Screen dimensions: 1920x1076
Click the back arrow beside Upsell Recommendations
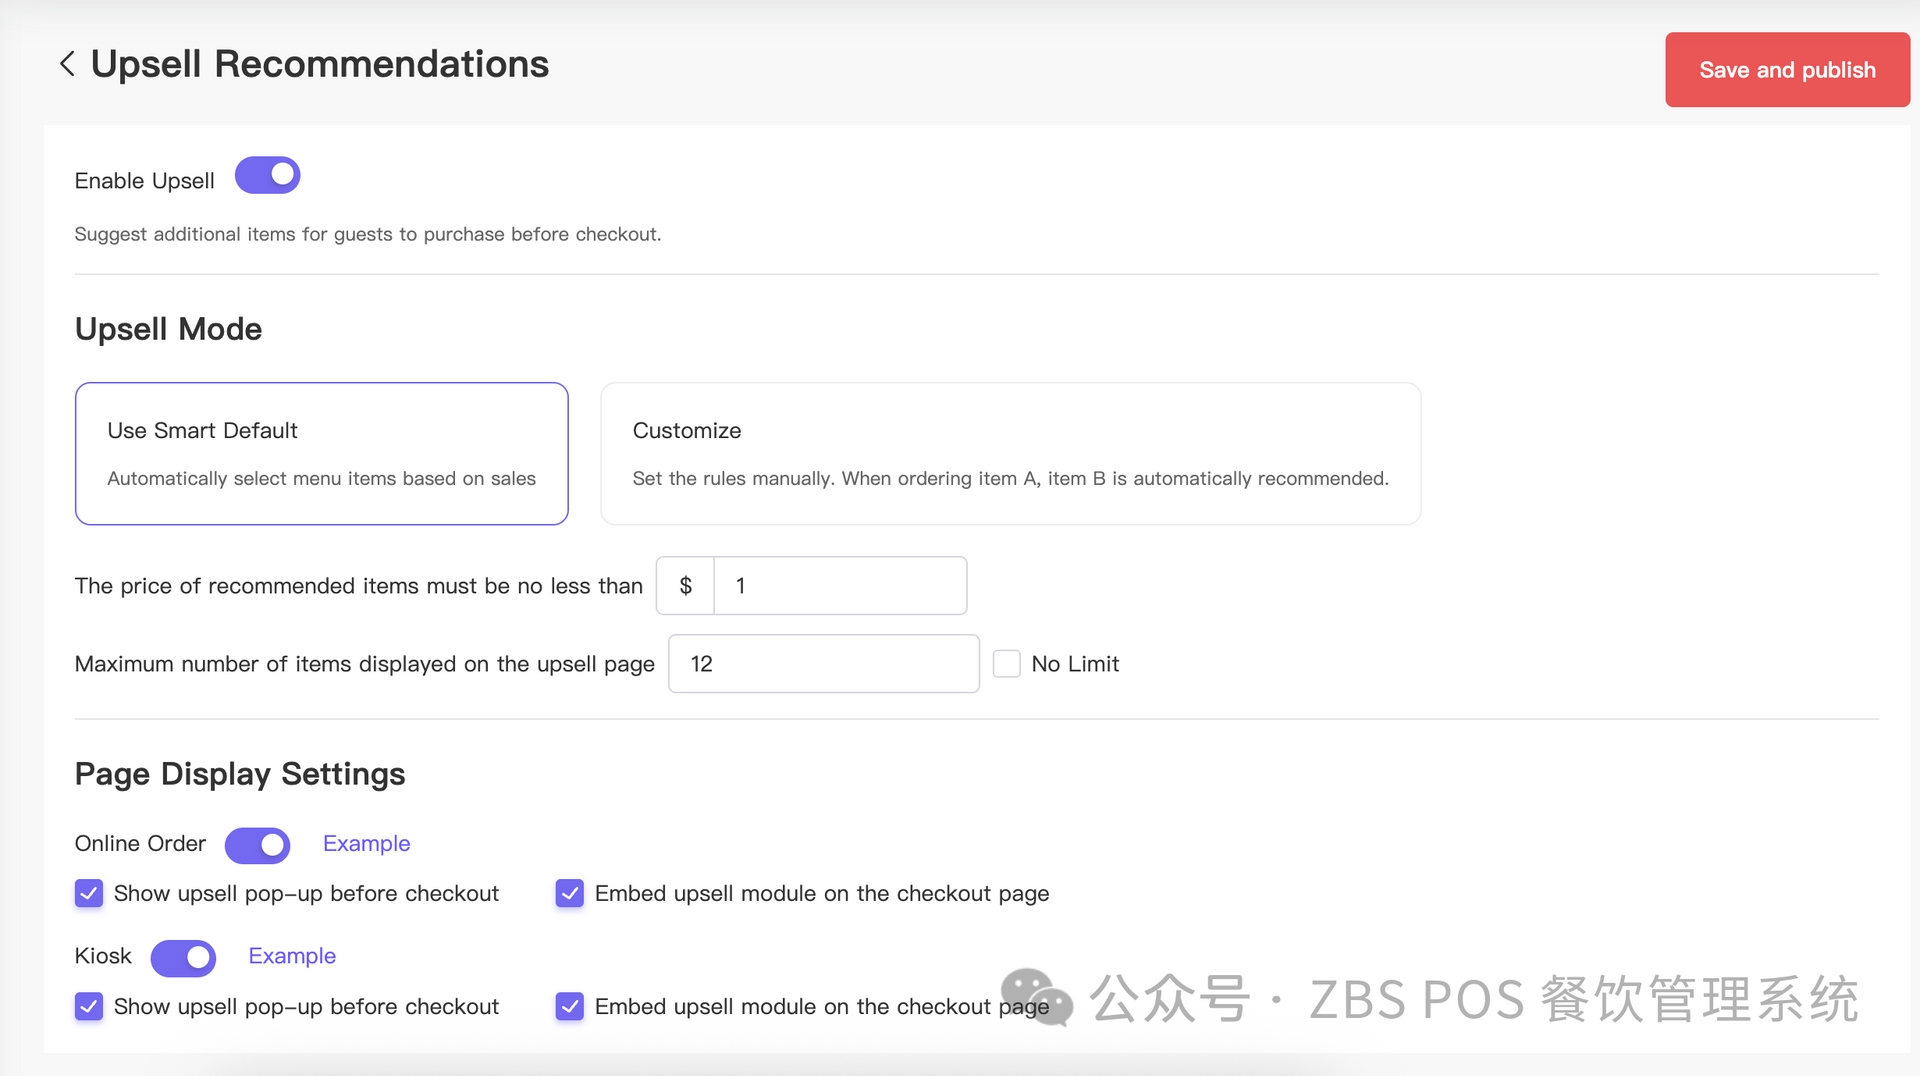tap(67, 64)
